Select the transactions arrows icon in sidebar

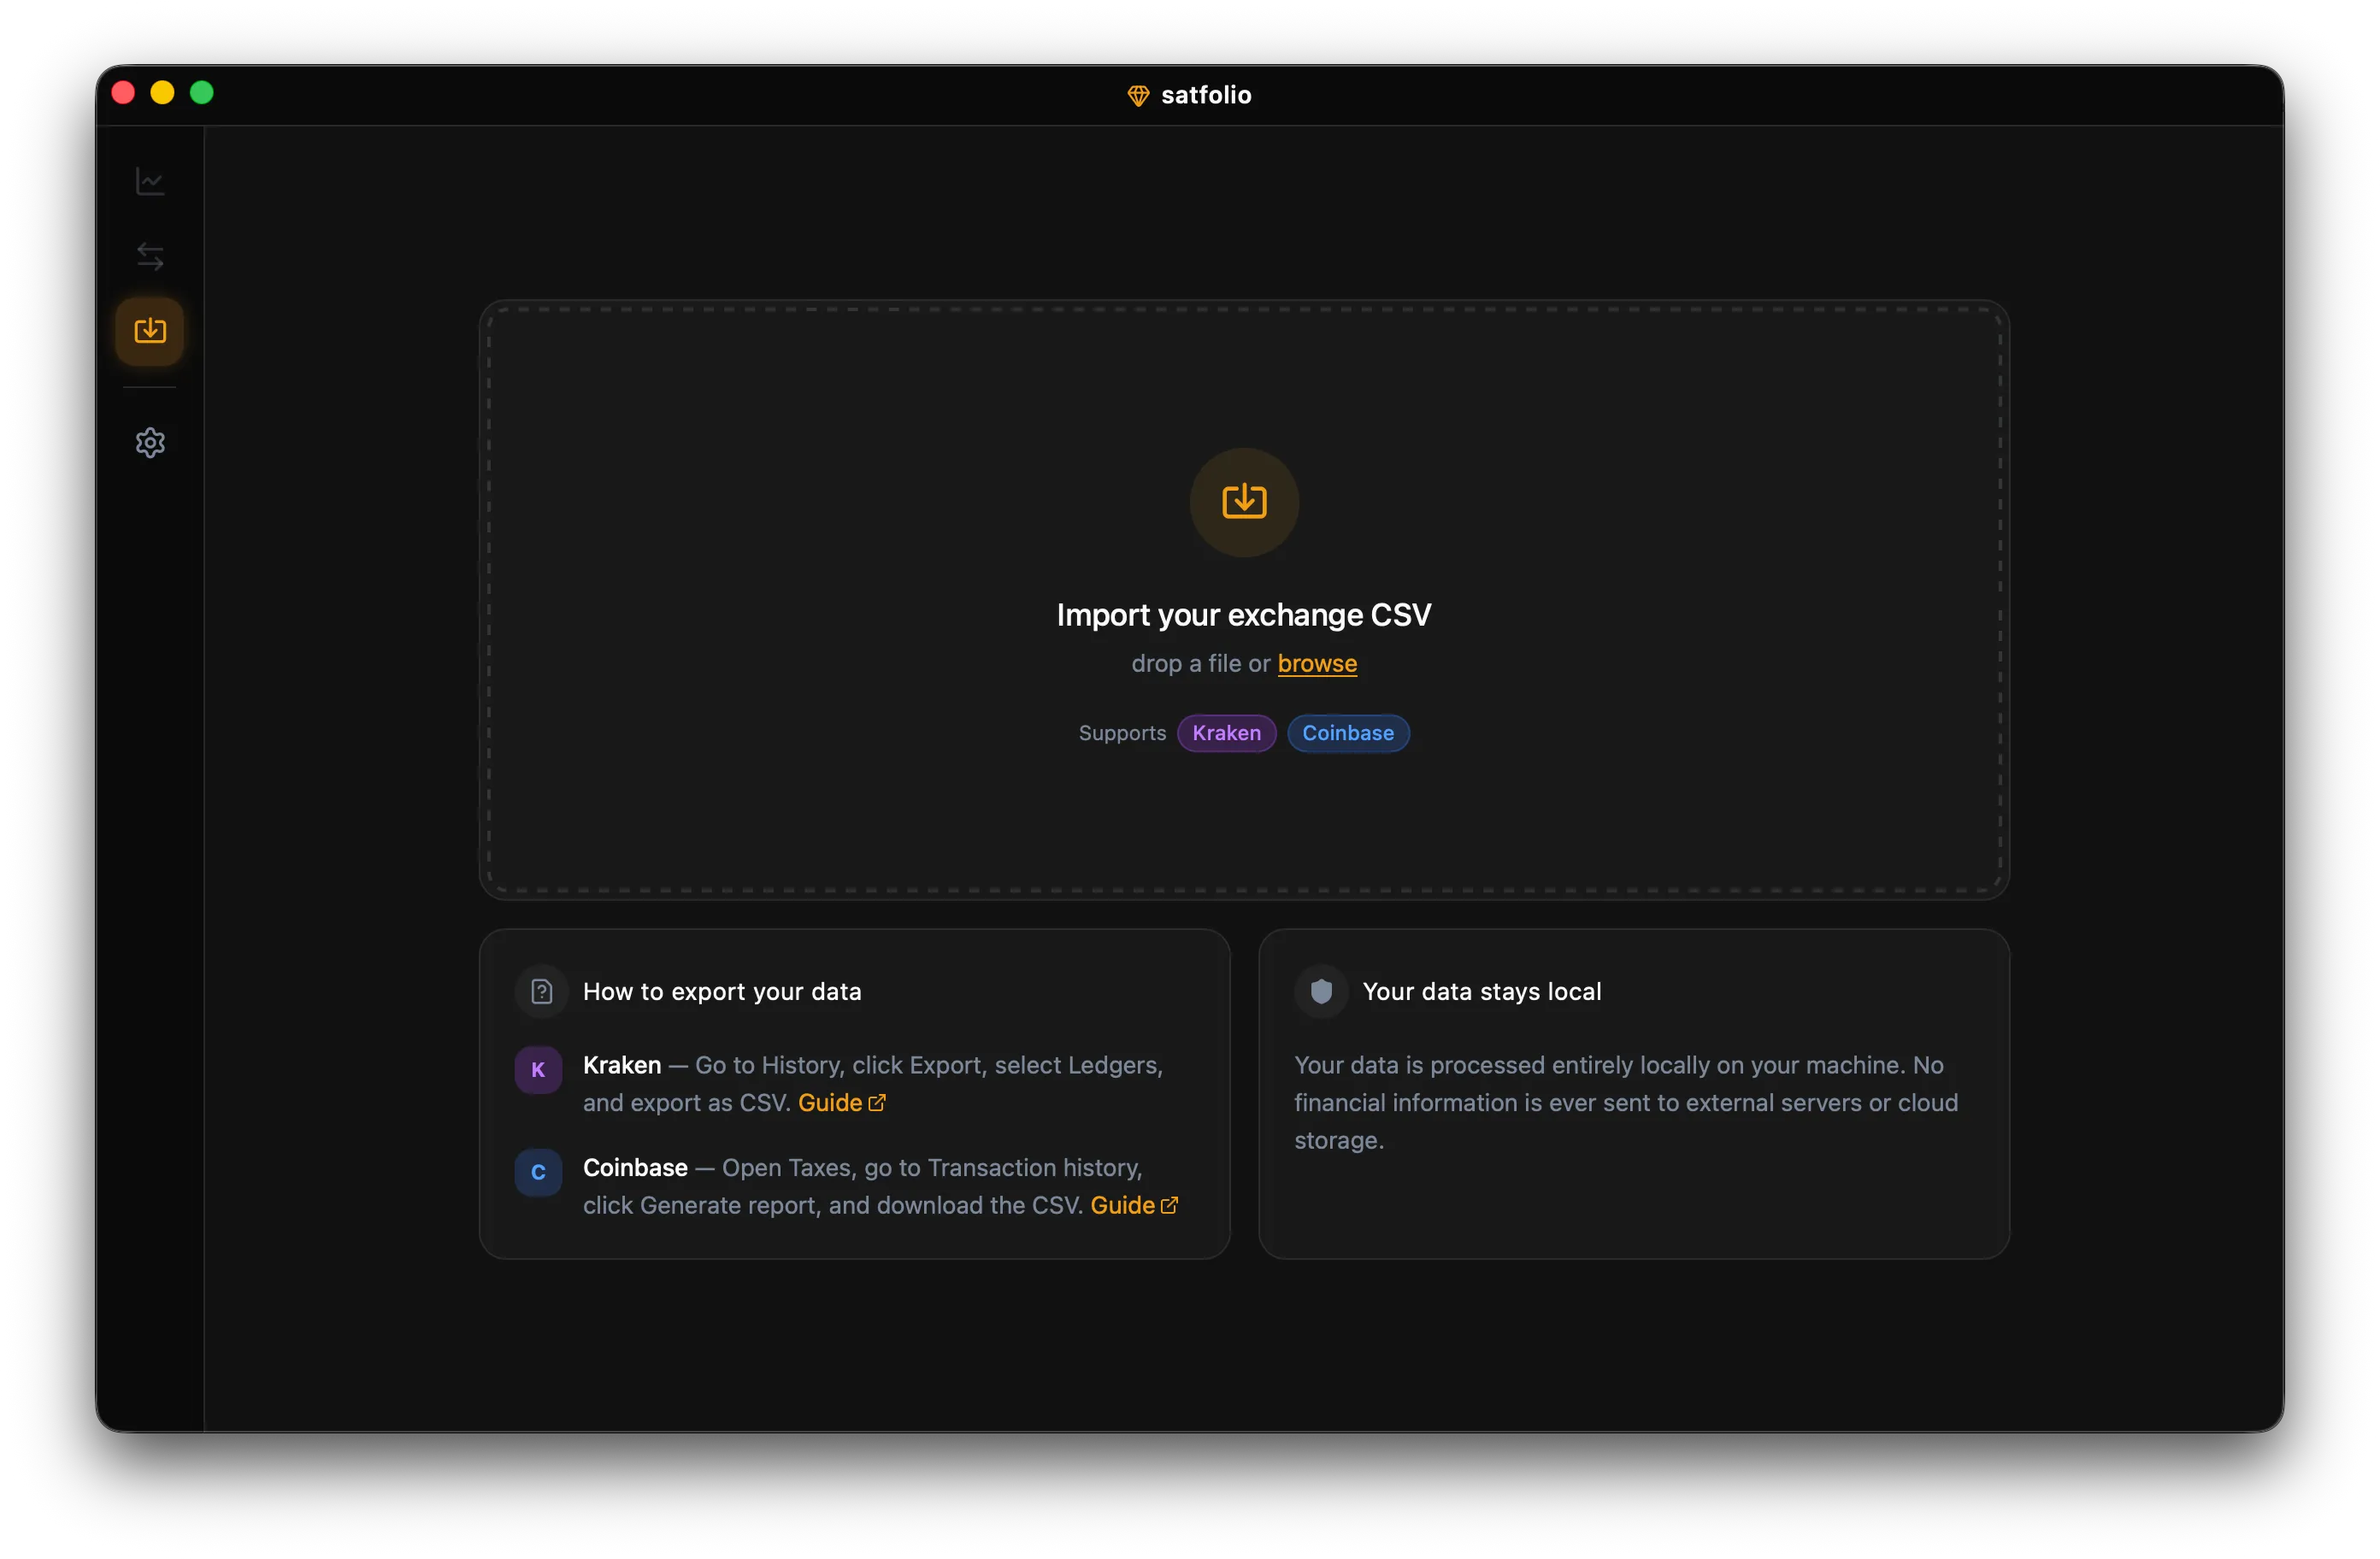pos(150,256)
